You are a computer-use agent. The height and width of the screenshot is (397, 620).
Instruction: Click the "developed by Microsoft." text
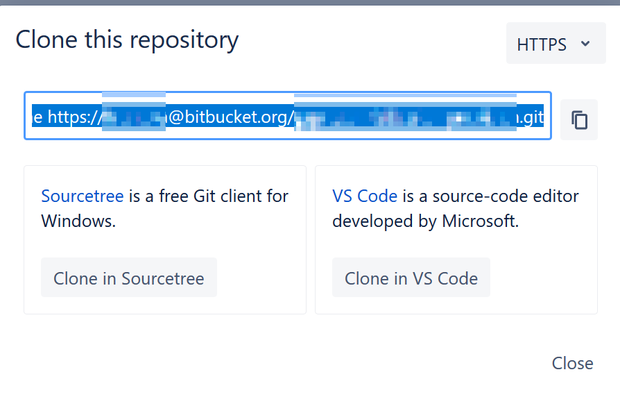click(425, 221)
